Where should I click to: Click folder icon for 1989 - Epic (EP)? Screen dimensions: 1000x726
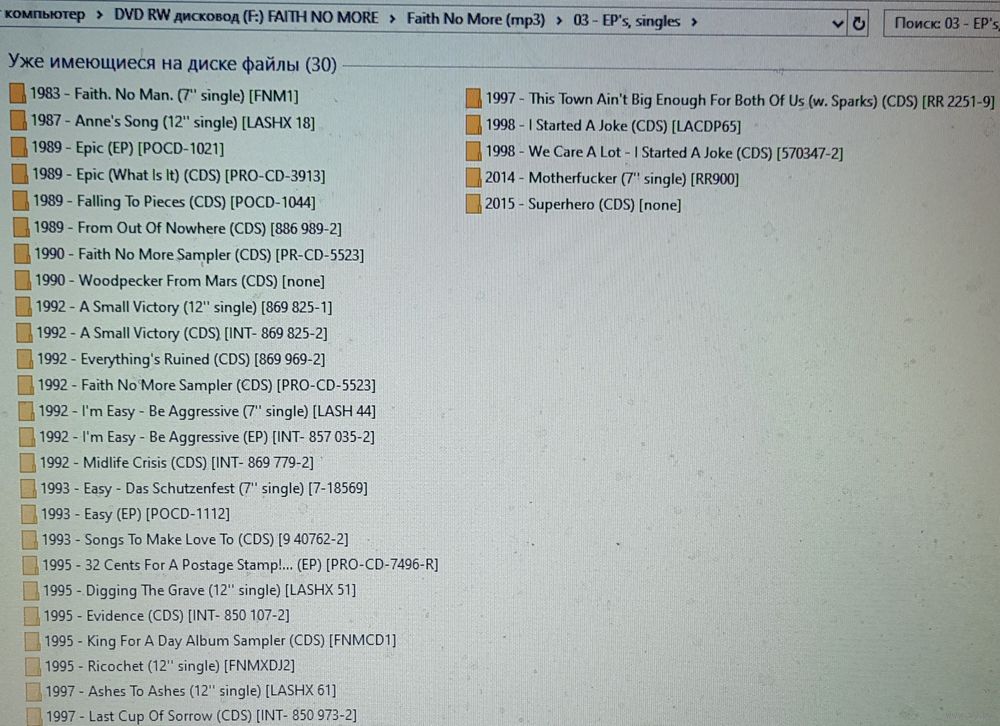[x=19, y=147]
